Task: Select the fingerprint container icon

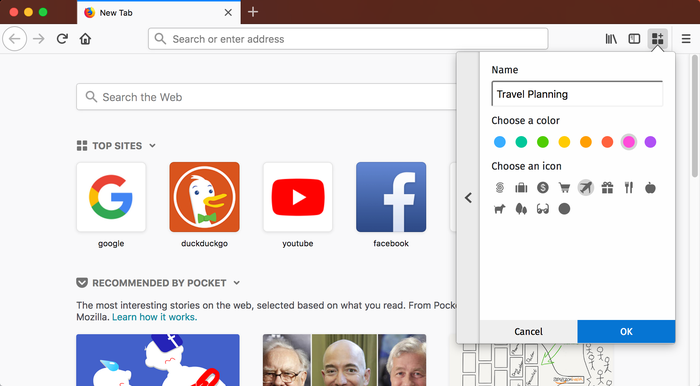Action: pyautogui.click(x=500, y=188)
